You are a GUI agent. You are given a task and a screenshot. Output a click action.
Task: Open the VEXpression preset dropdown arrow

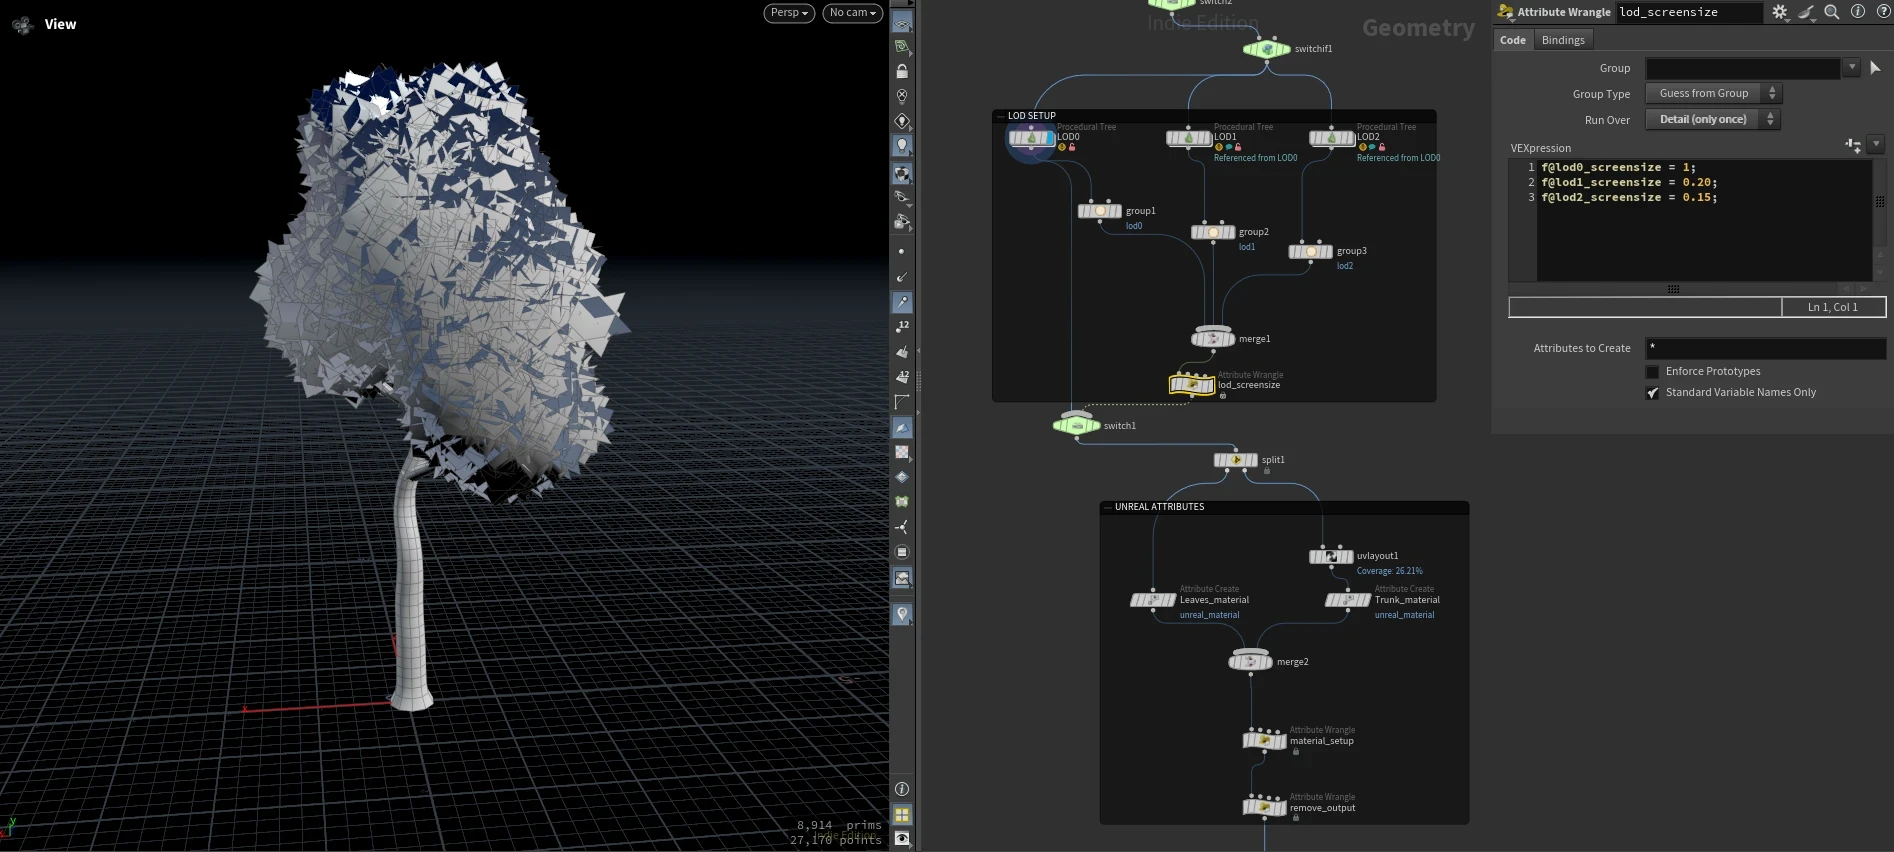[1876, 145]
